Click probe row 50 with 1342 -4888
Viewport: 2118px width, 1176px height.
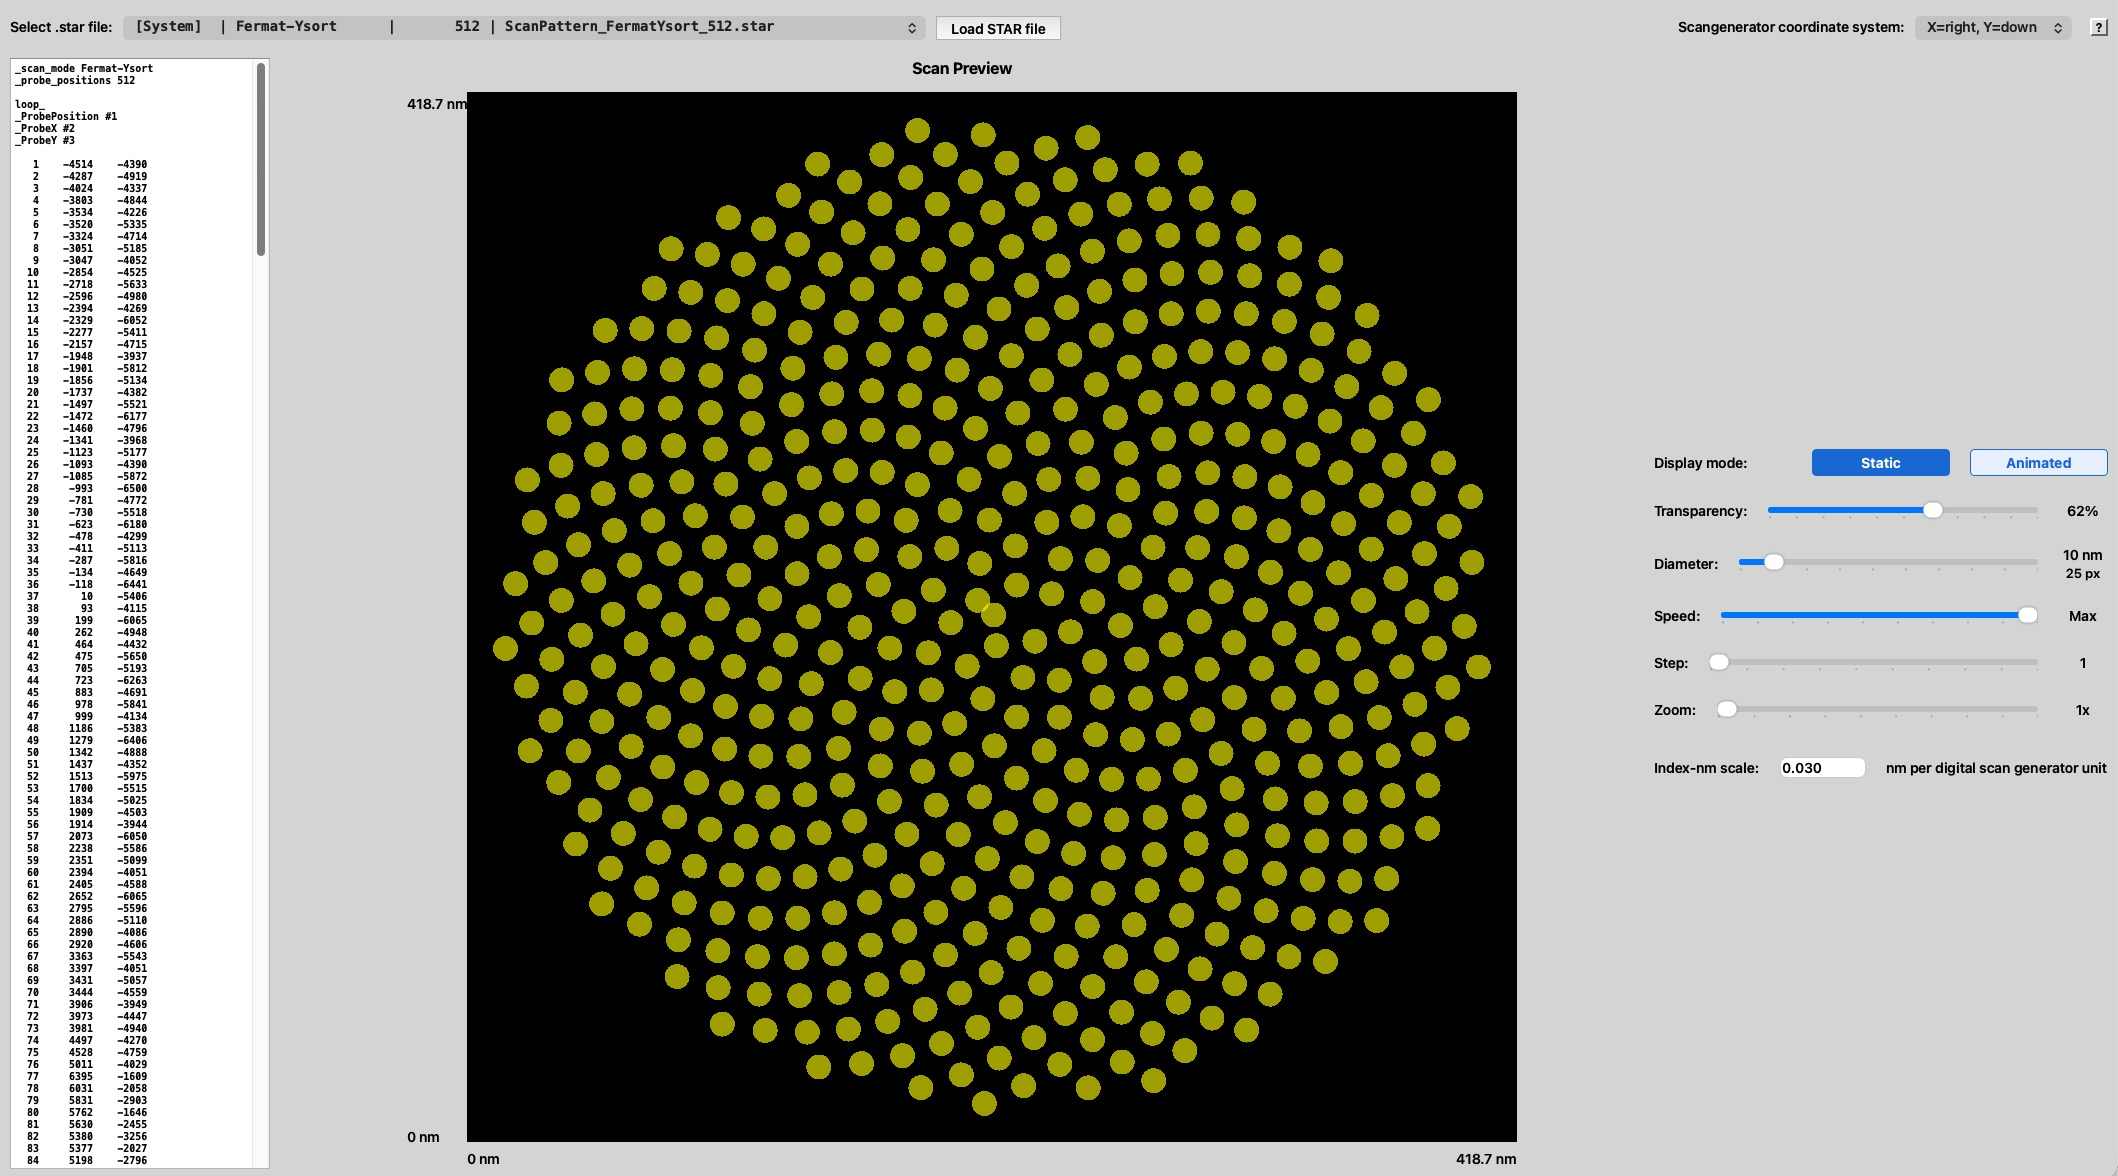click(89, 752)
